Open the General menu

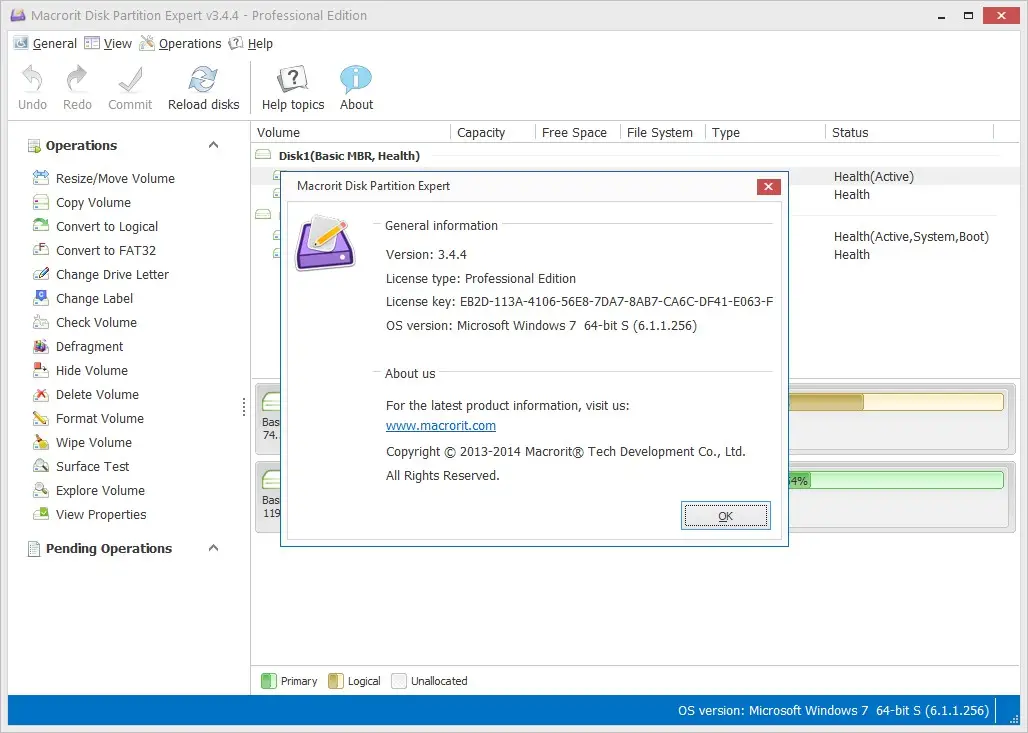[45, 43]
